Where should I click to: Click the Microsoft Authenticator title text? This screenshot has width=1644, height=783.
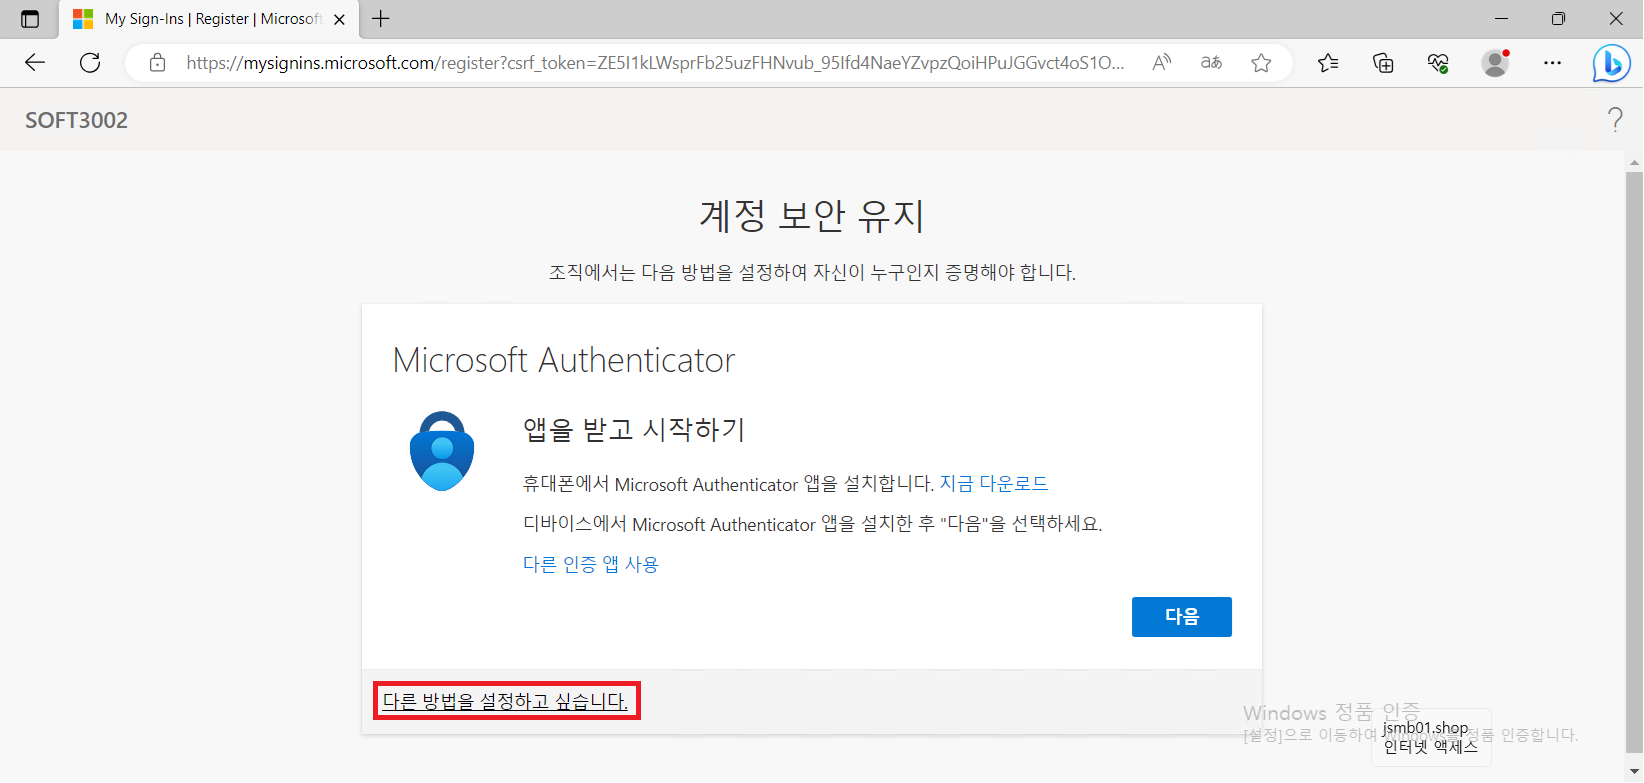(x=564, y=360)
